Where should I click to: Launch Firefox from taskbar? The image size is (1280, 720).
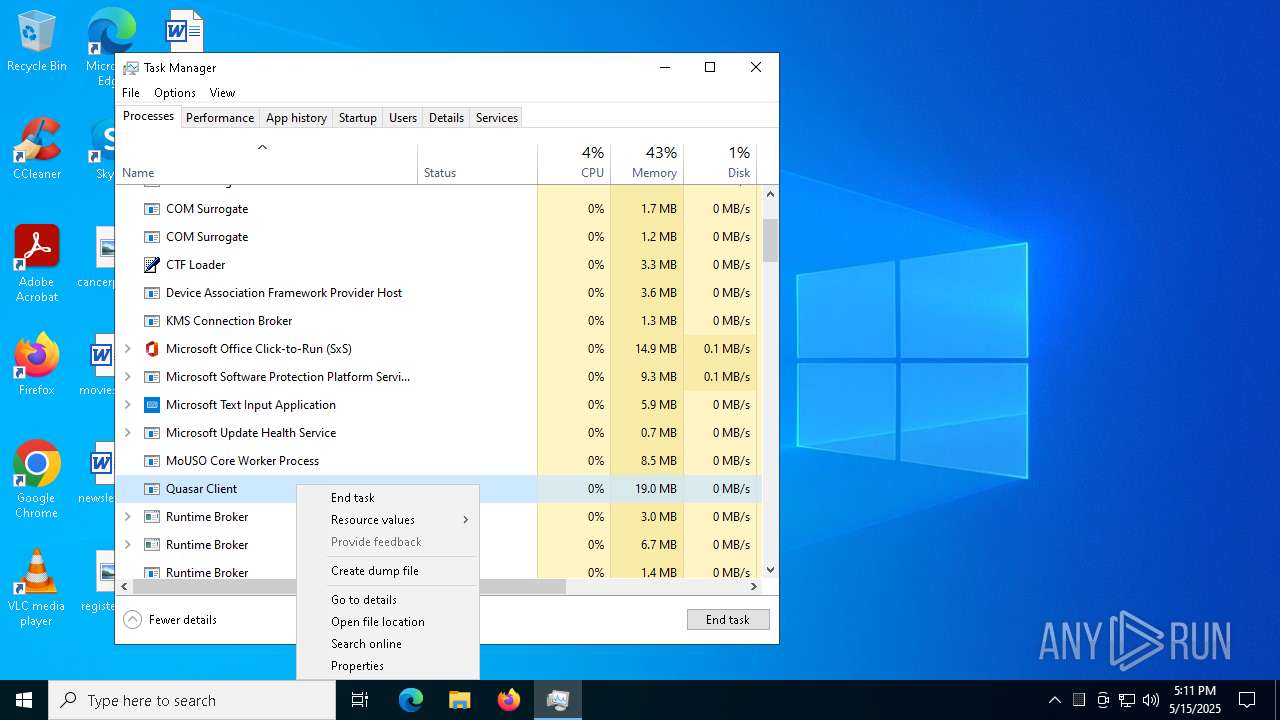point(509,700)
